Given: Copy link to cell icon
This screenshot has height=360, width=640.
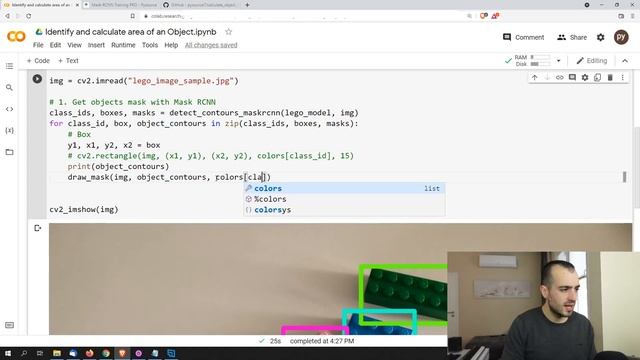Looking at the screenshot, I should [560, 78].
